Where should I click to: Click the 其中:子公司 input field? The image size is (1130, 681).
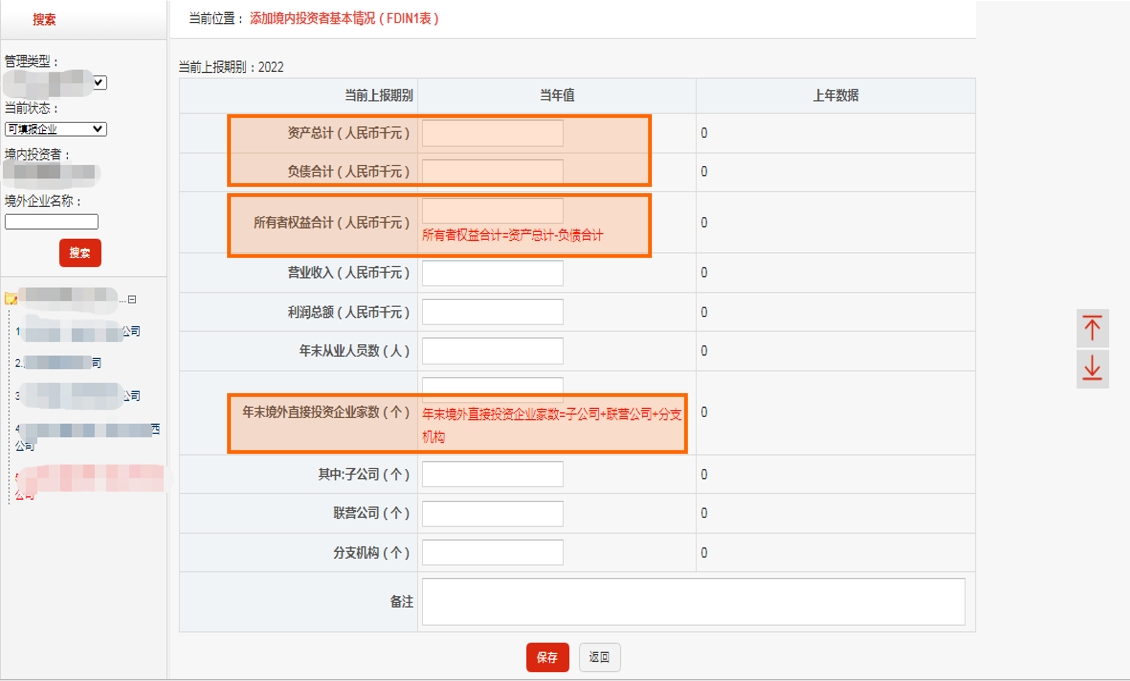tap(494, 473)
